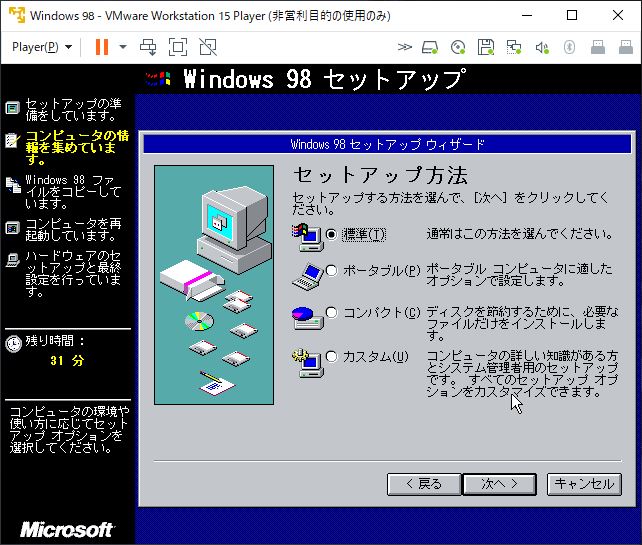Screen dimensions: 642x545
Task: Click the Windows 98 ファイルをコピー step text
Action: pyautogui.click(x=73, y=192)
